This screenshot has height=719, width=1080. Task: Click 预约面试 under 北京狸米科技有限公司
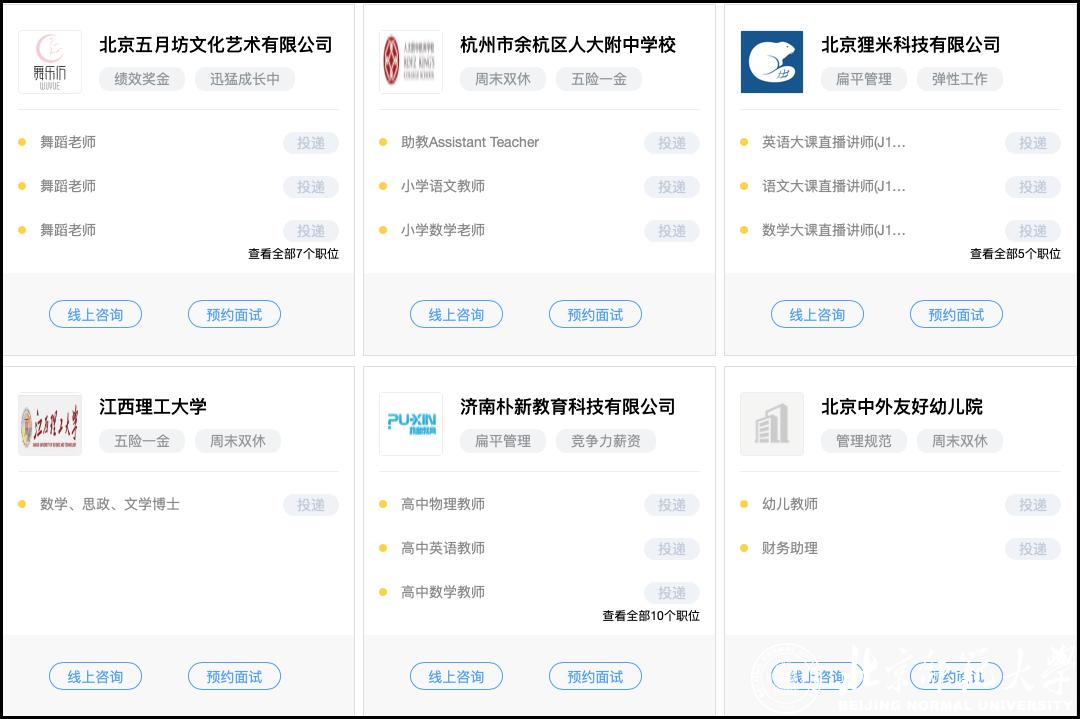[x=956, y=315]
